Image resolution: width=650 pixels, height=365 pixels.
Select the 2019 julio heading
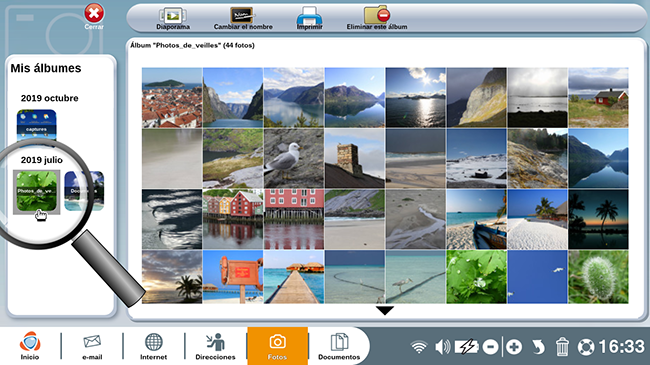coord(41,160)
